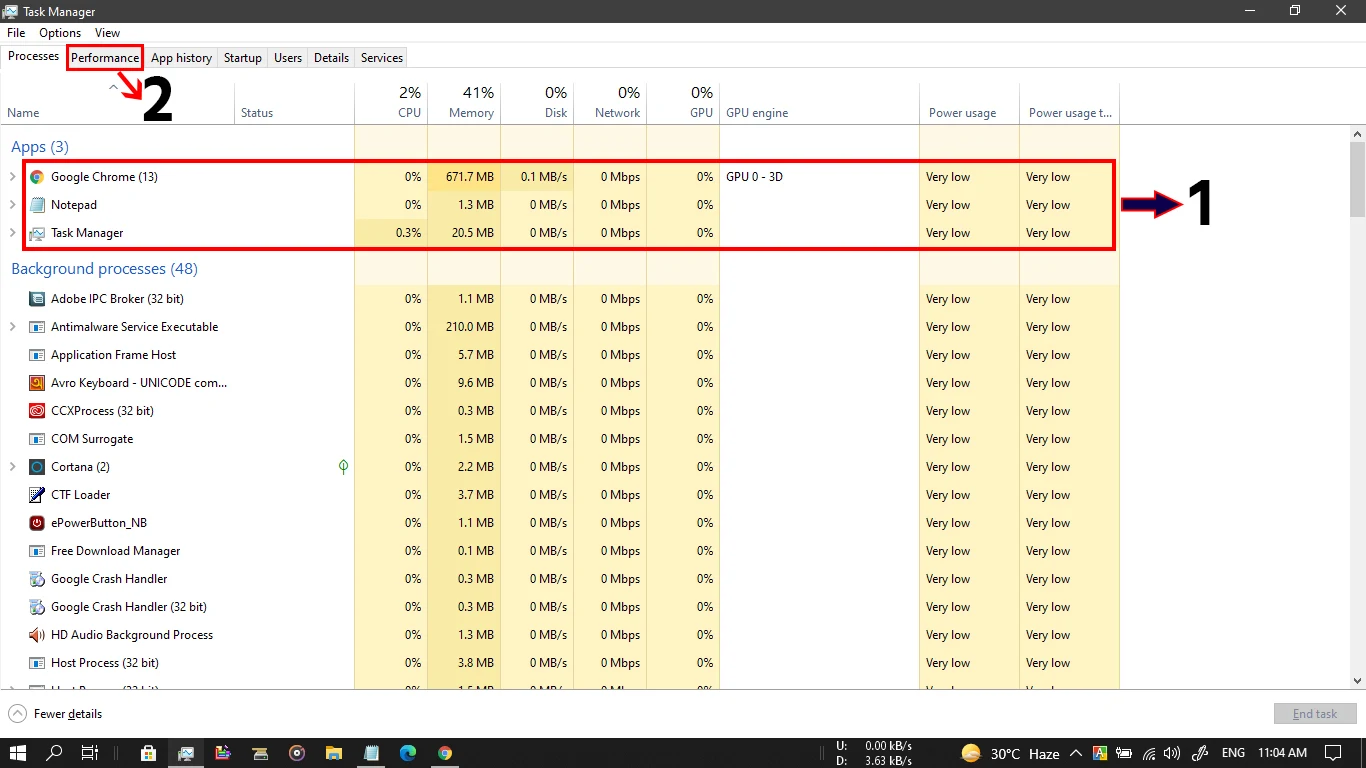Viewport: 1366px width, 768px height.
Task: Sort by the GPU engine column header
Action: [x=820, y=103]
